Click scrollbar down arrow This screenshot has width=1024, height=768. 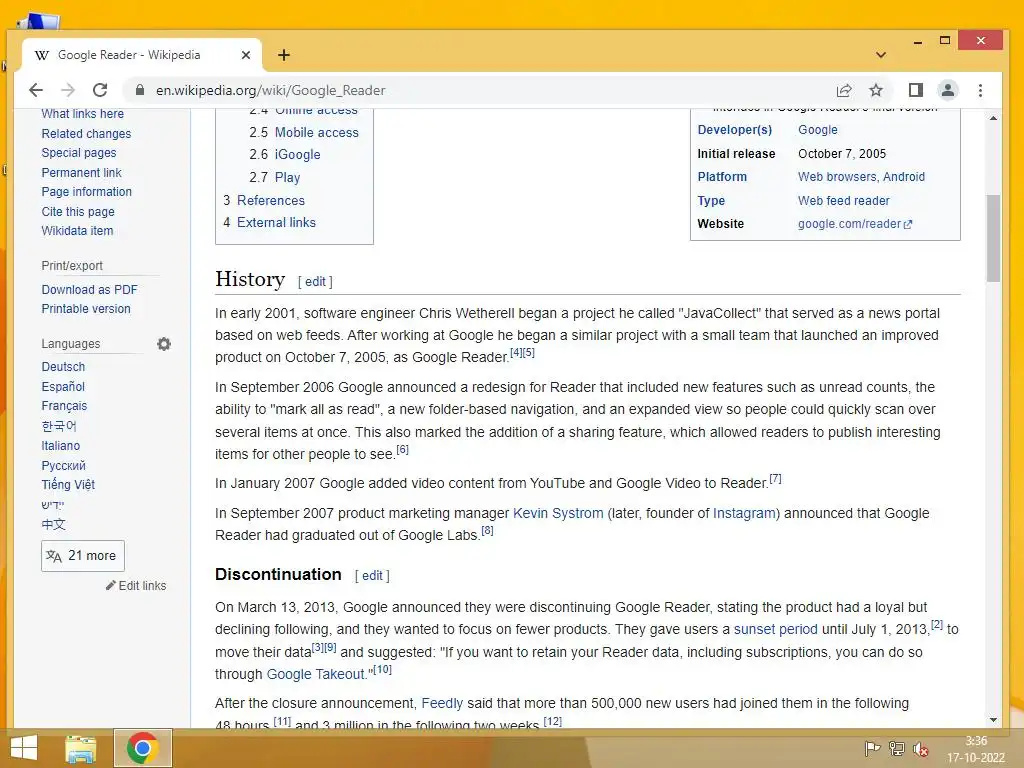(993, 720)
